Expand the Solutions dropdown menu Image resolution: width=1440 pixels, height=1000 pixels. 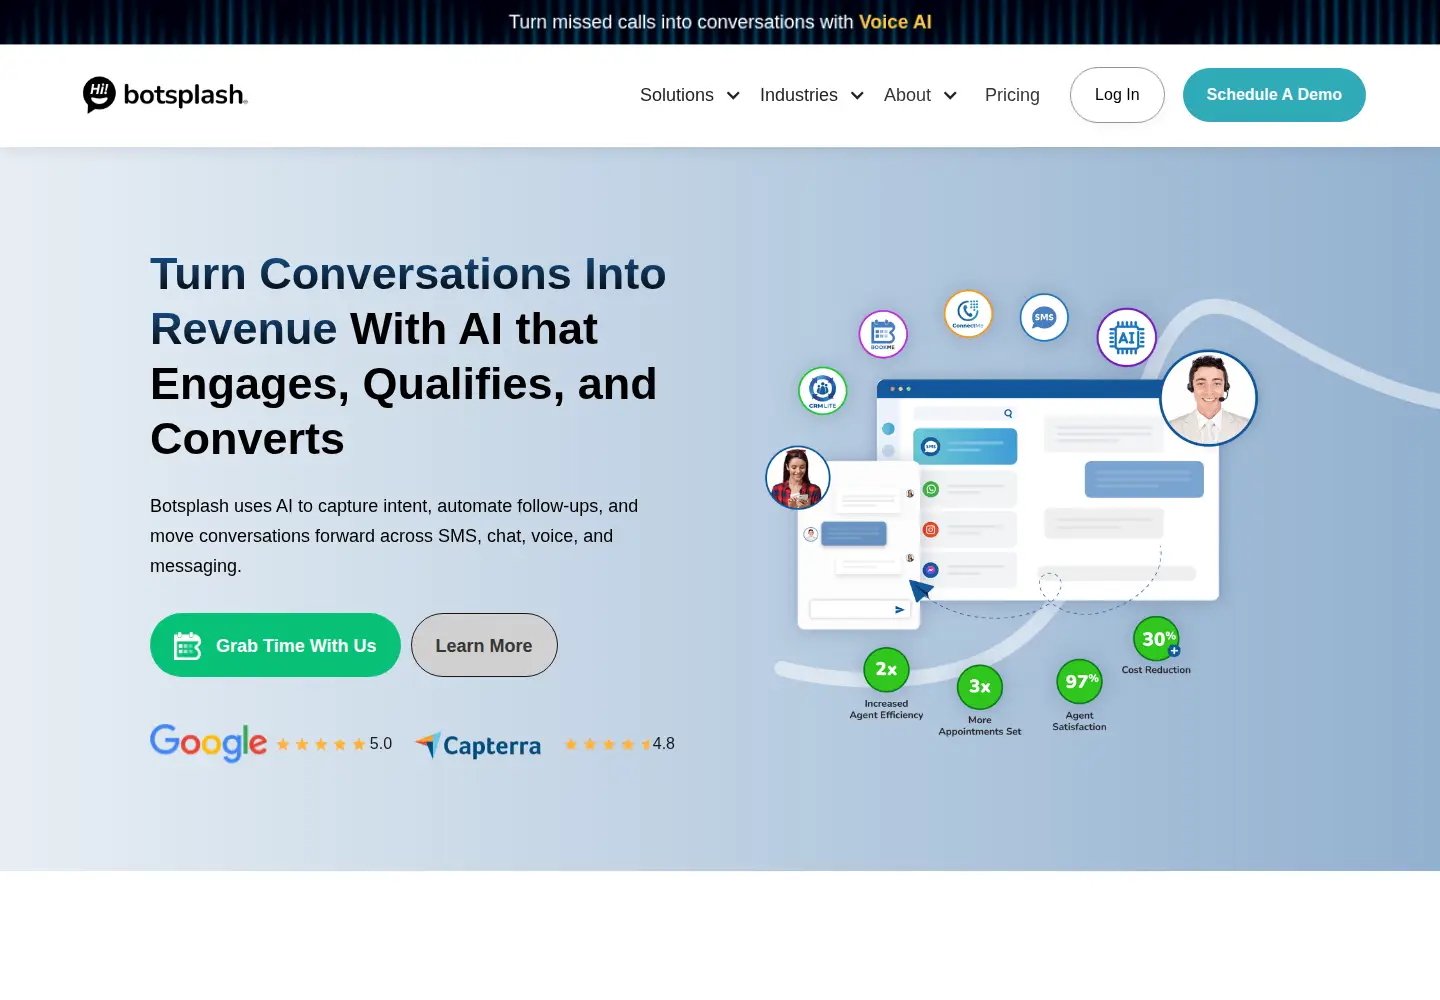(x=690, y=95)
